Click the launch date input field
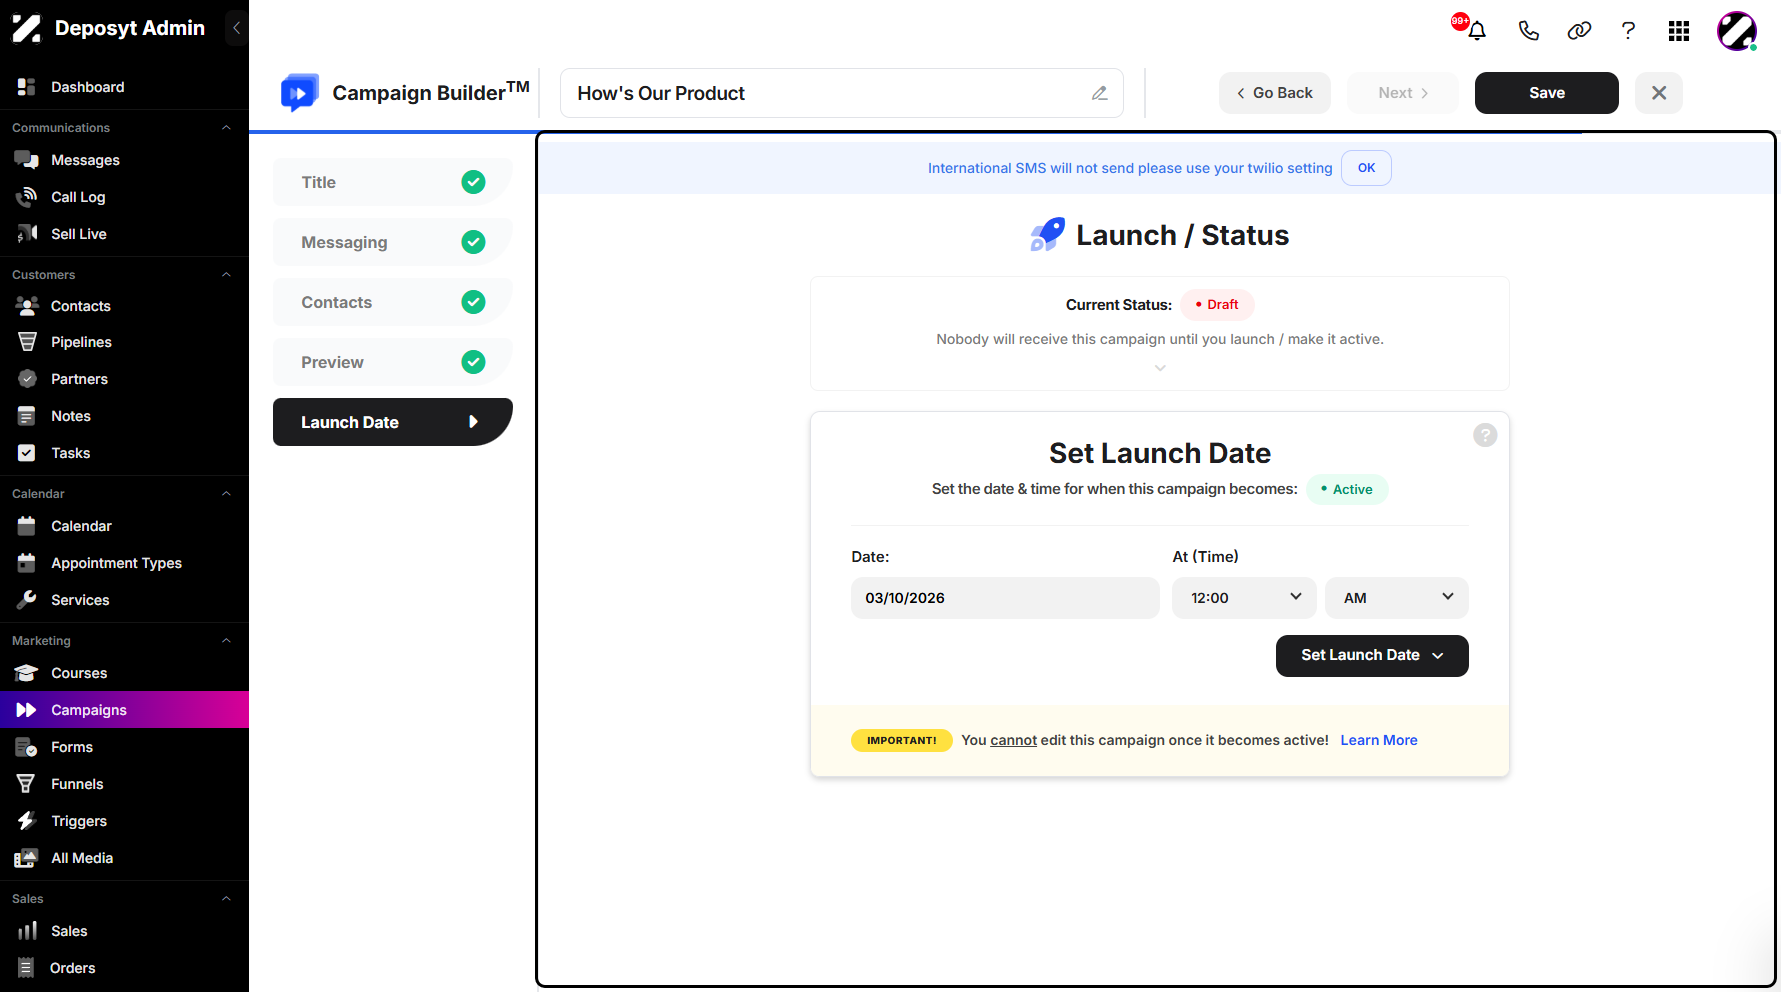The image size is (1781, 992). click(1005, 598)
